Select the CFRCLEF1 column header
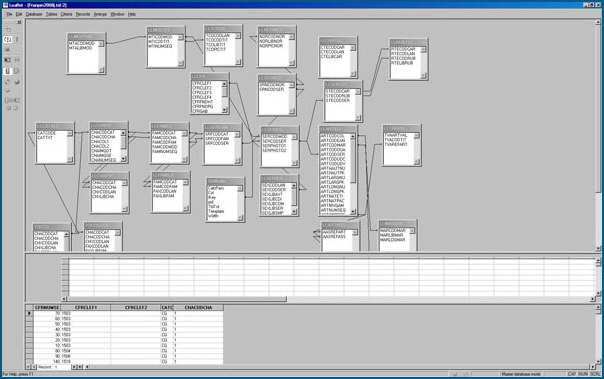 [x=86, y=307]
